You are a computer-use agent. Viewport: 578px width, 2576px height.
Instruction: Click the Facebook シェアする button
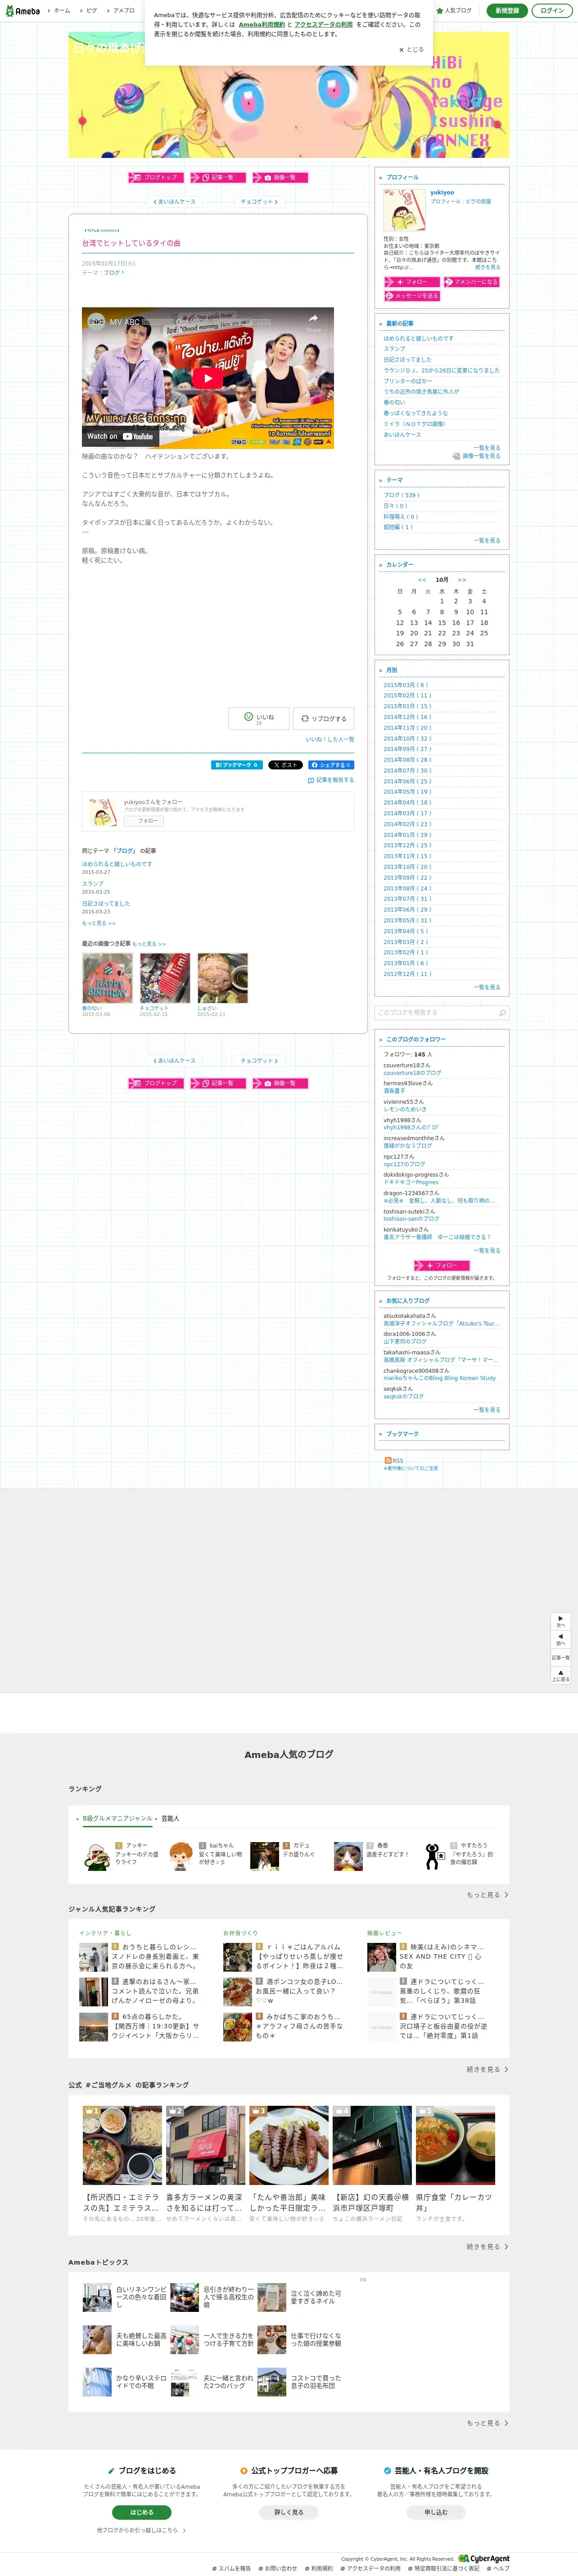331,765
